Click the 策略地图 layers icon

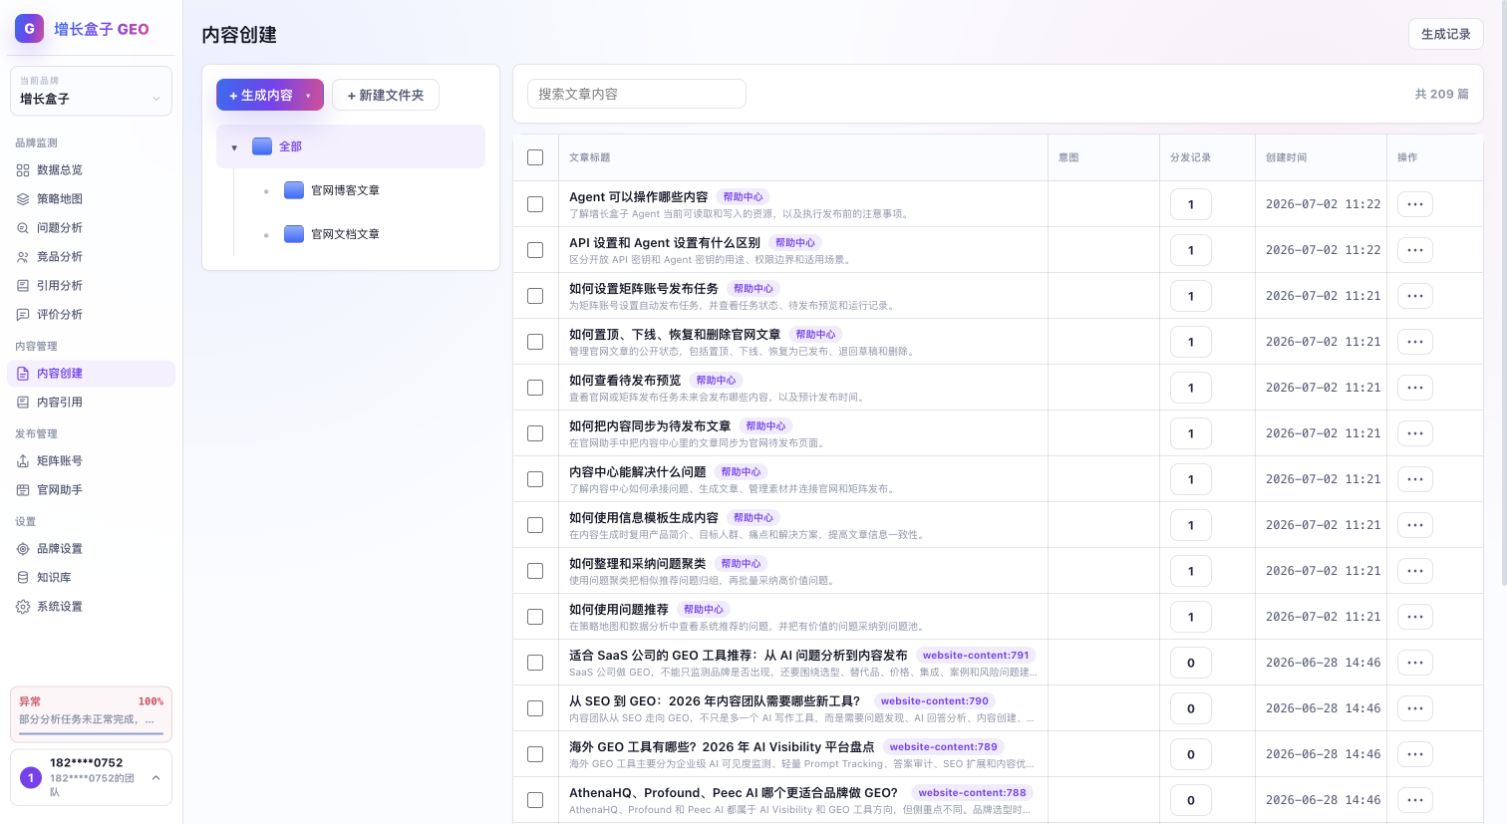point(23,199)
